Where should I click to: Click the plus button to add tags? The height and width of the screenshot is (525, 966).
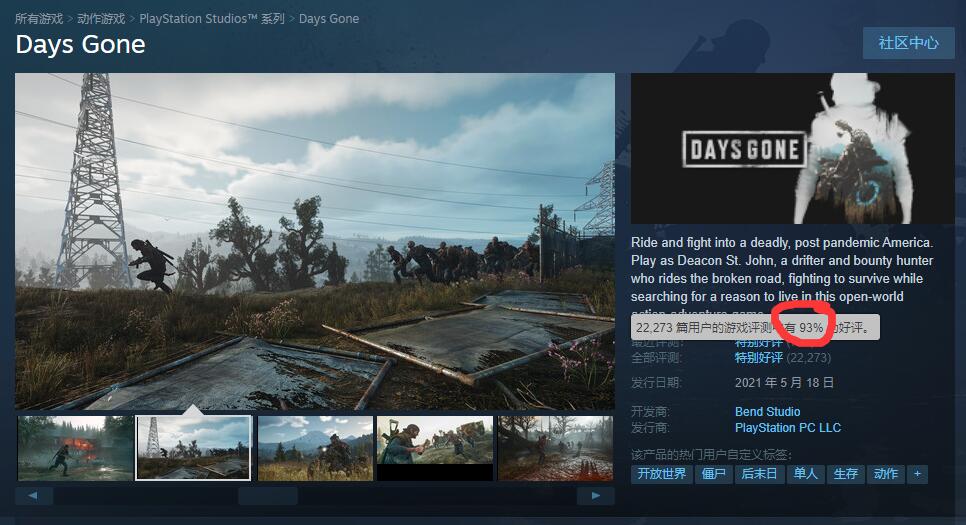[917, 474]
